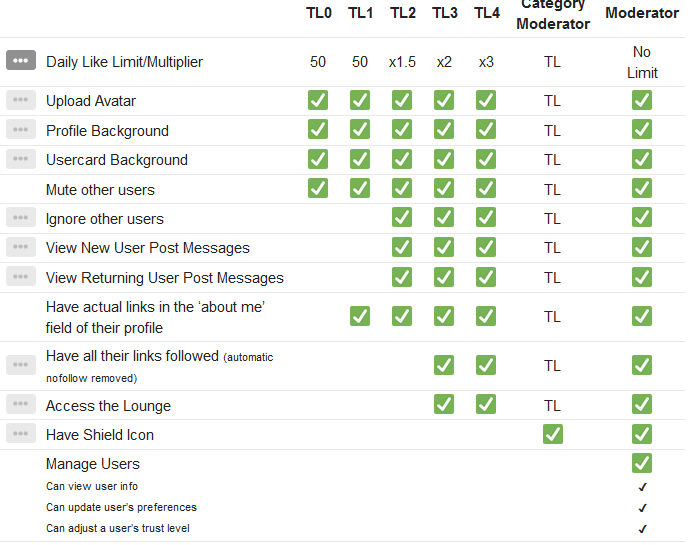700x545 pixels.
Task: Click the TL2 column header
Action: tap(402, 13)
